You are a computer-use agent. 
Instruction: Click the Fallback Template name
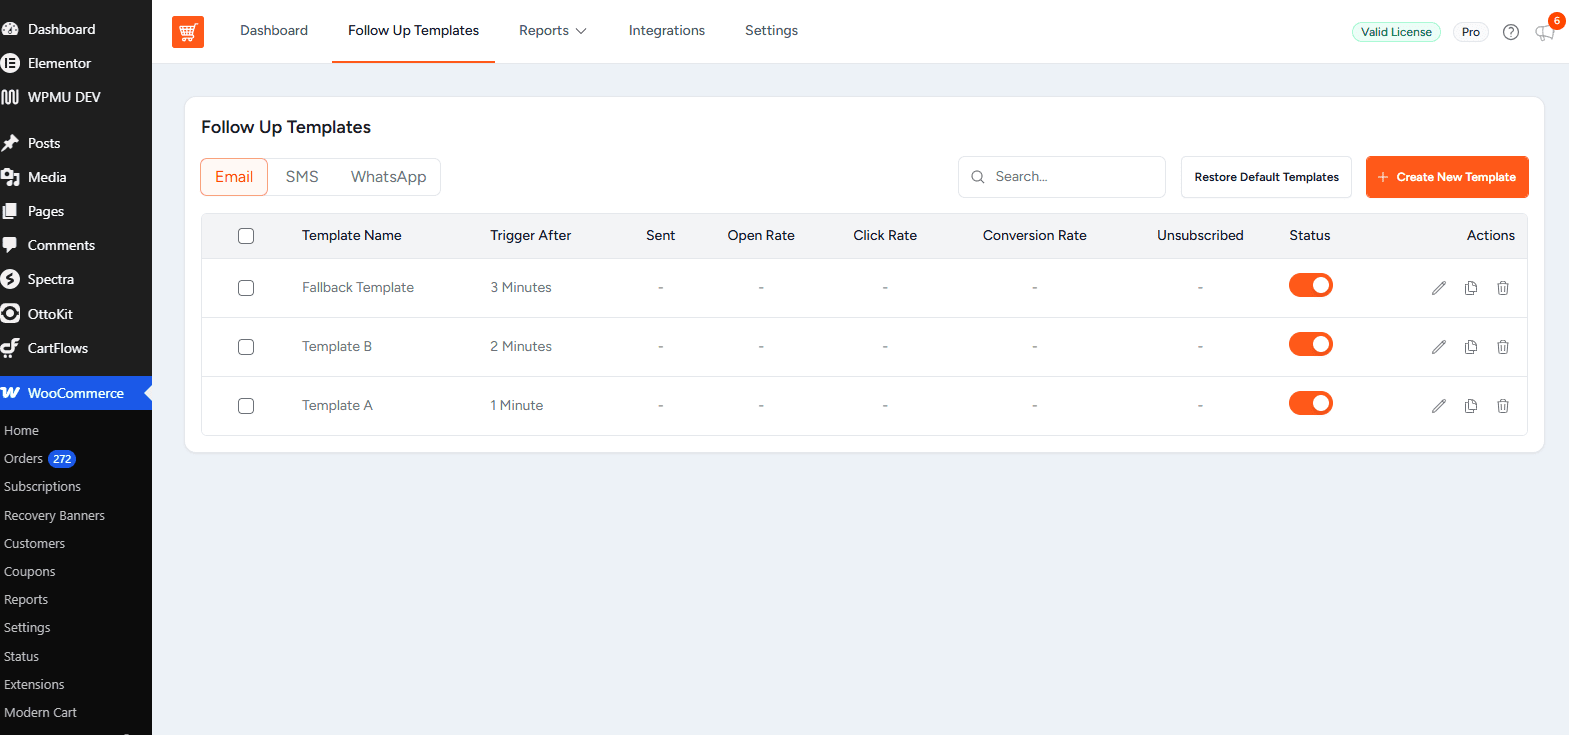pyautogui.click(x=358, y=288)
